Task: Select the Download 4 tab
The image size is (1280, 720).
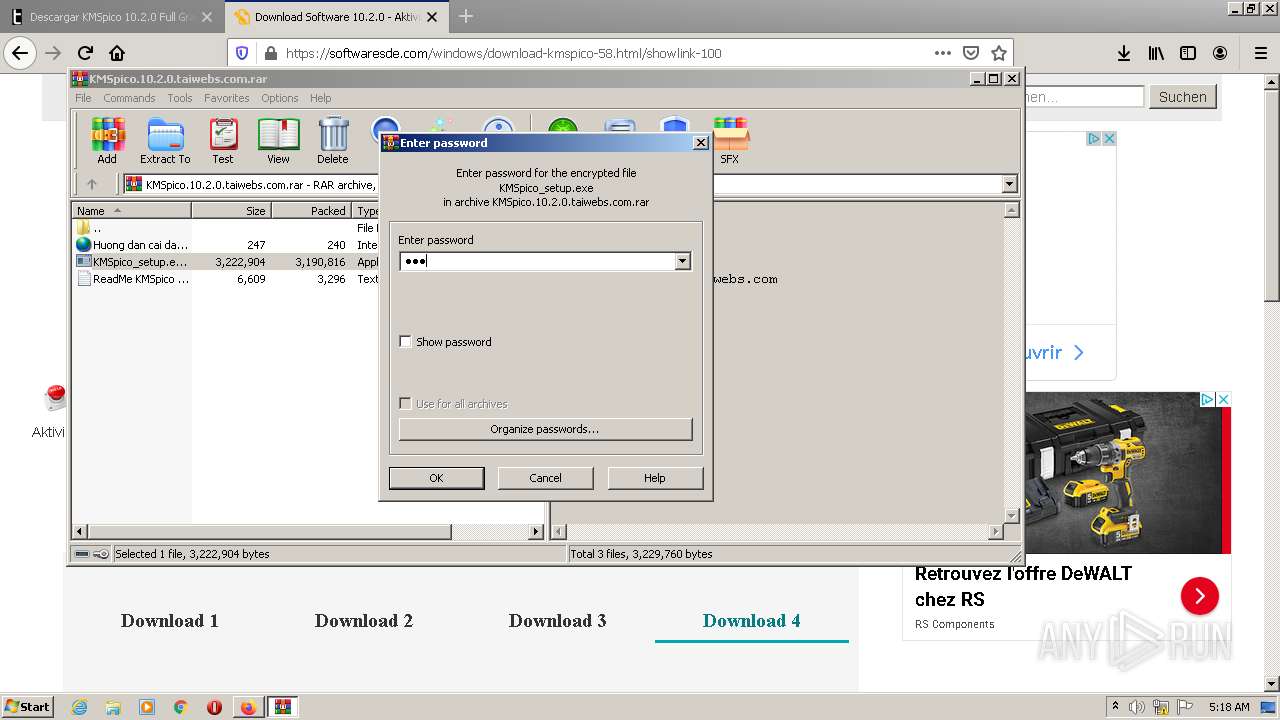Action: coord(752,621)
